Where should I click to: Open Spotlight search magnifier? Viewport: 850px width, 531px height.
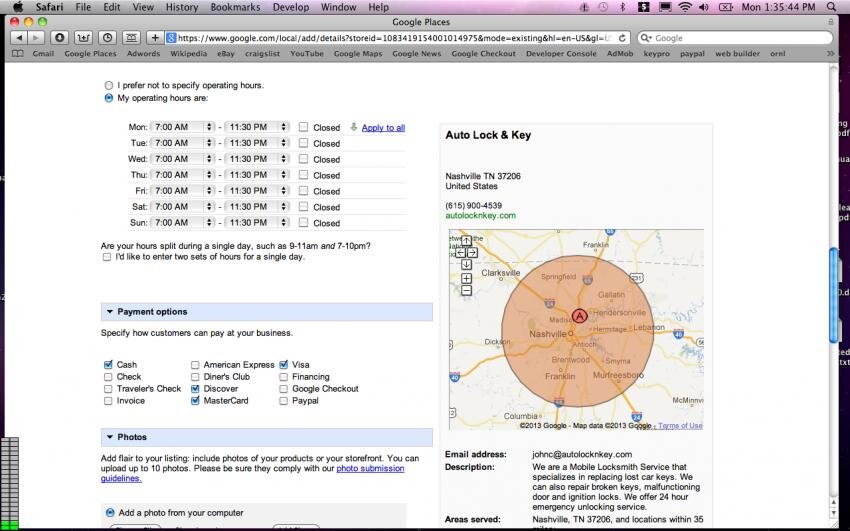coord(831,7)
